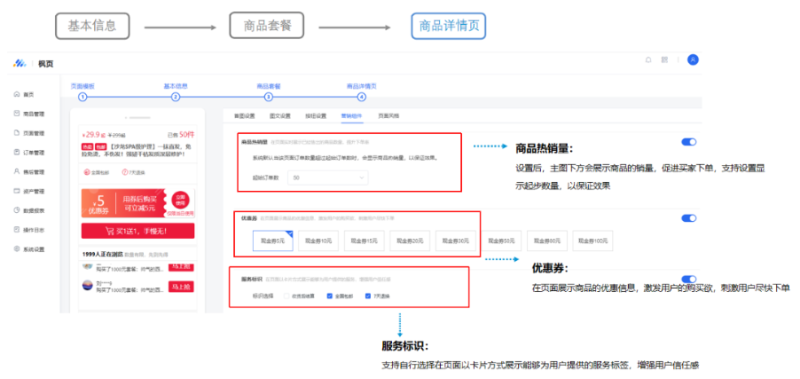Select the 现金券15元 coupon option

tap(364, 241)
